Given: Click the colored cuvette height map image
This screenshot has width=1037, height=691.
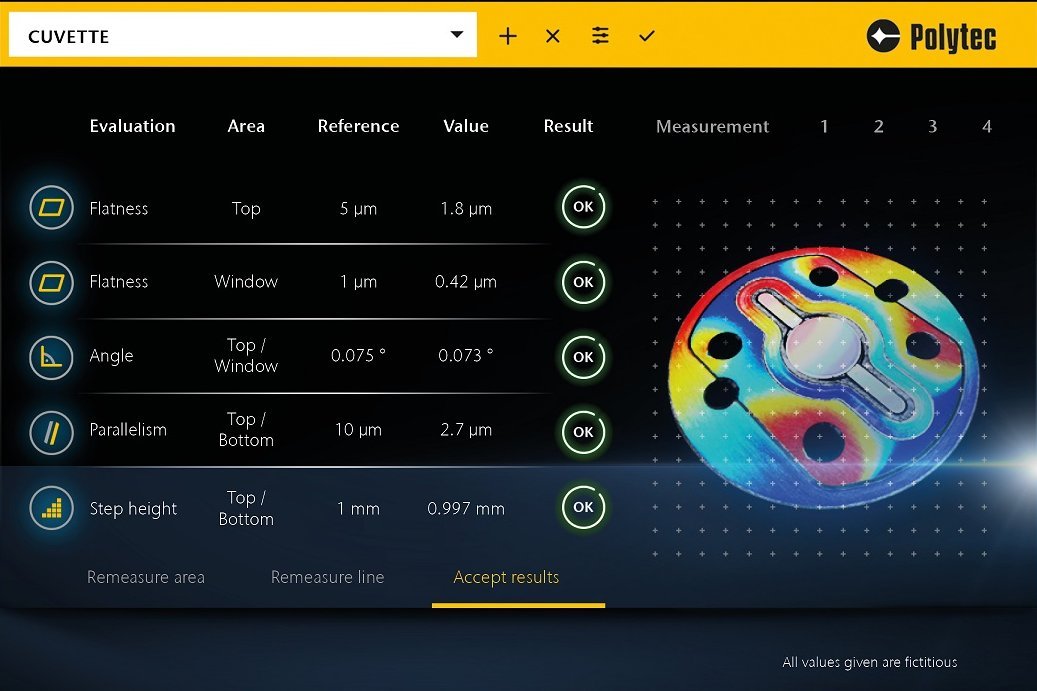Looking at the screenshot, I should coord(820,375).
